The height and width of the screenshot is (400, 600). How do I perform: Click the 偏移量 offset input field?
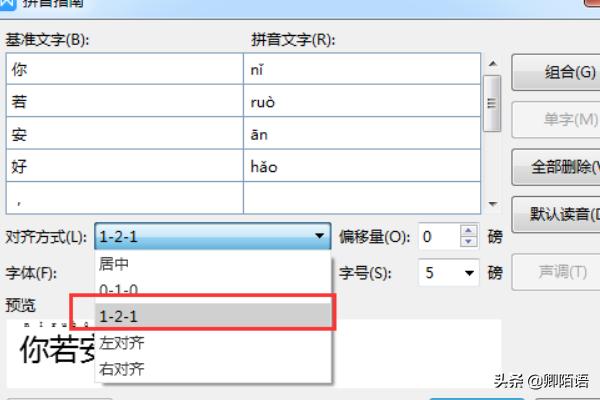(x=439, y=237)
